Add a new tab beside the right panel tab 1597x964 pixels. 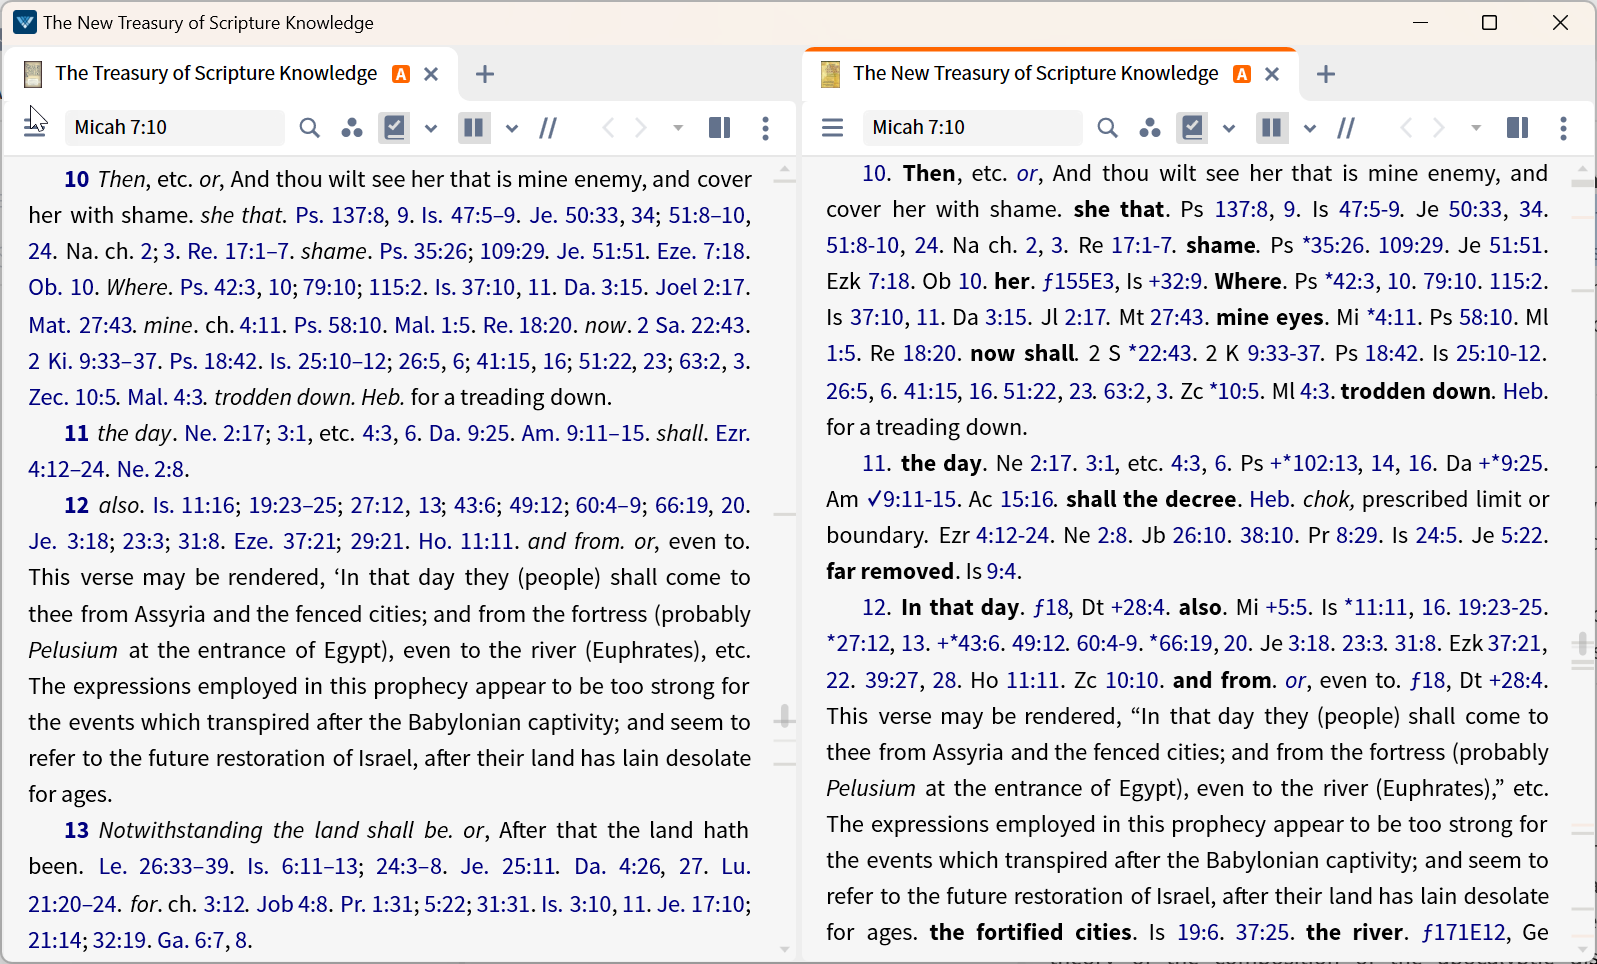(x=1326, y=74)
